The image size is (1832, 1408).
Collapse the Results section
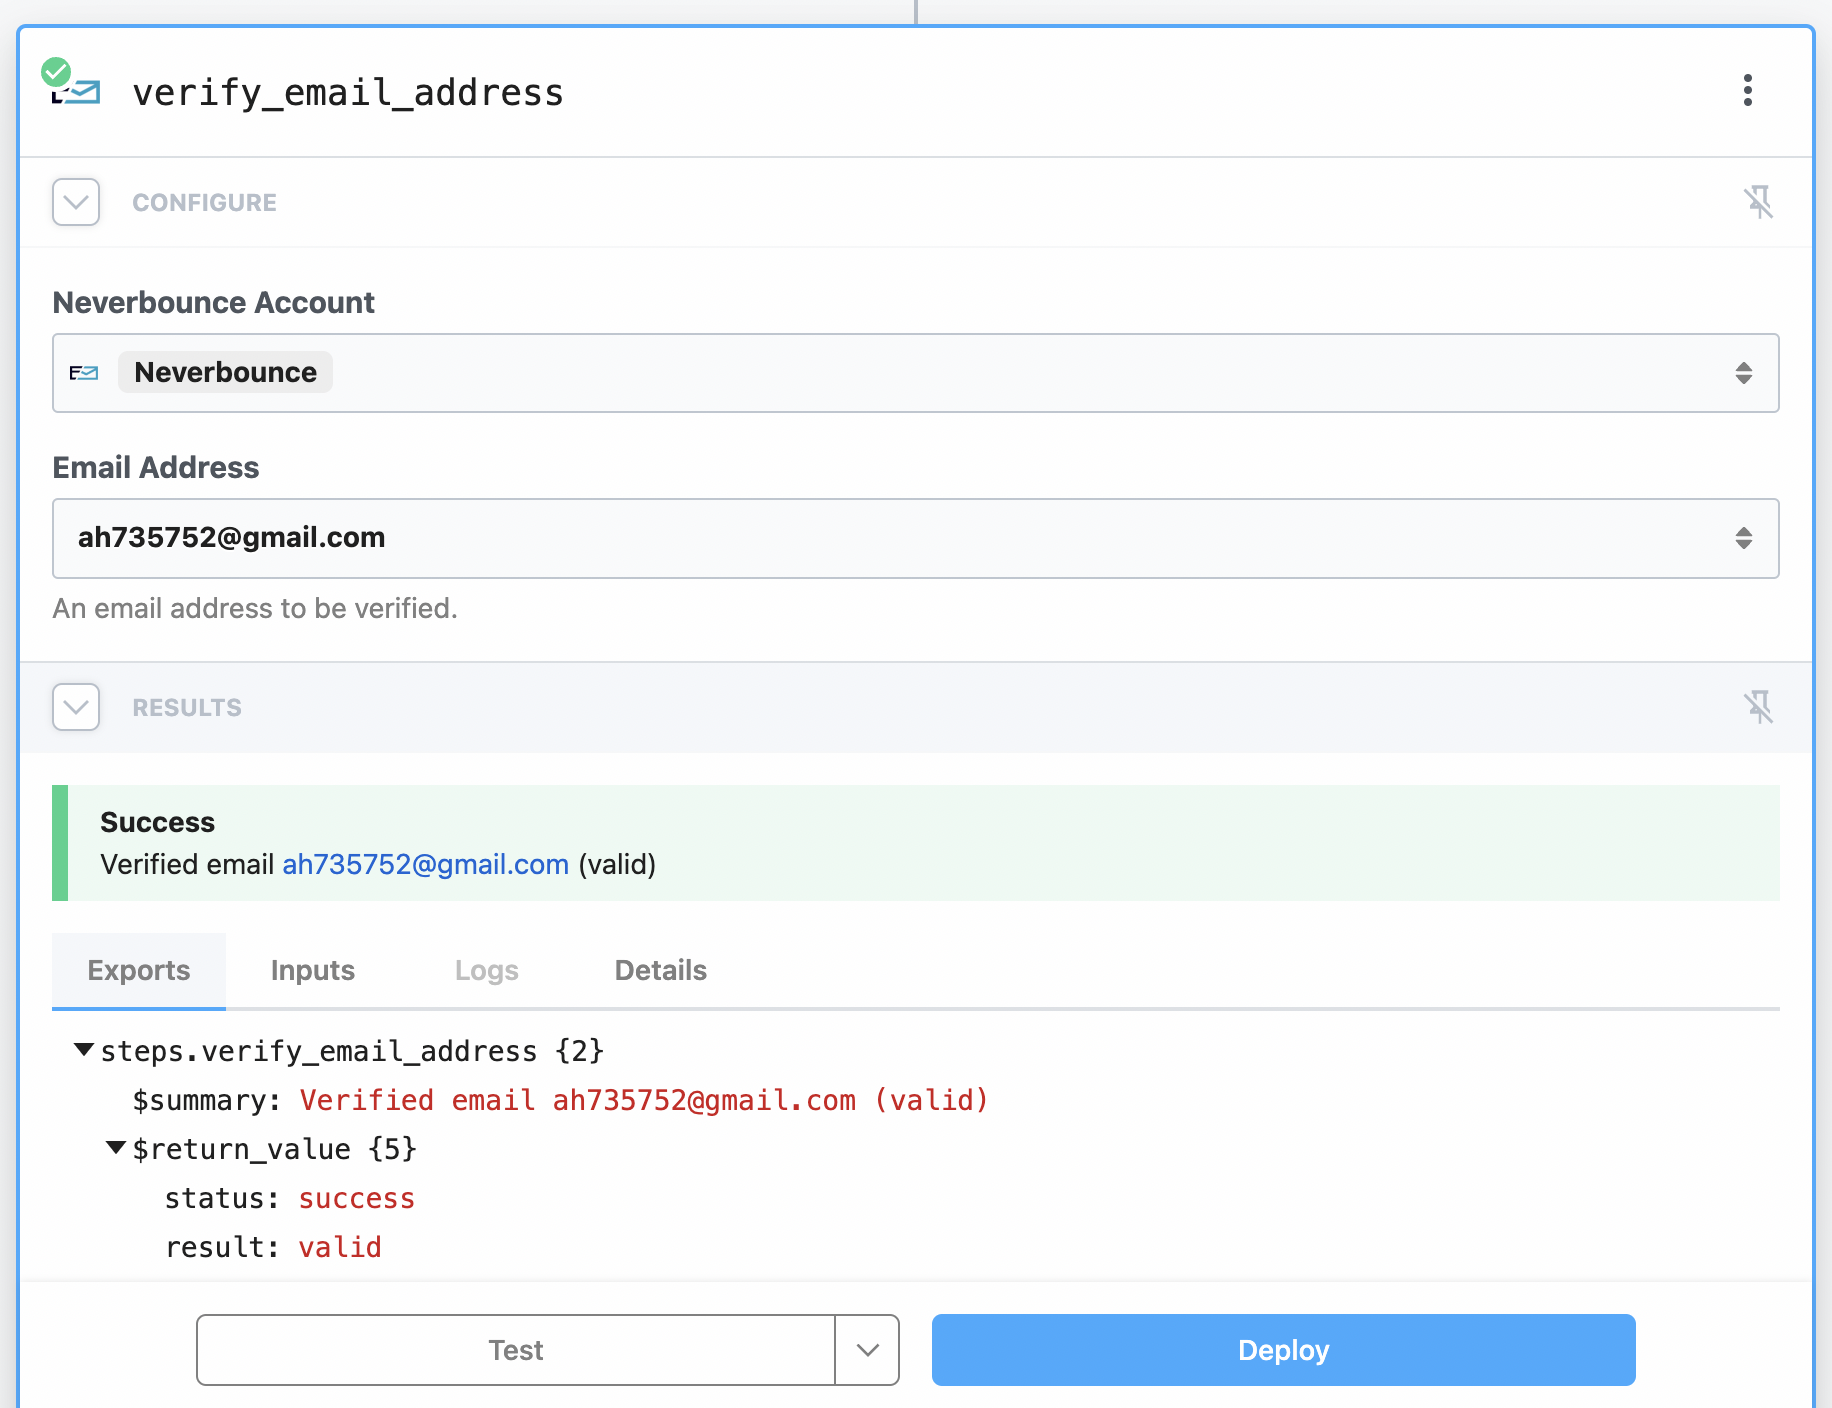[75, 707]
